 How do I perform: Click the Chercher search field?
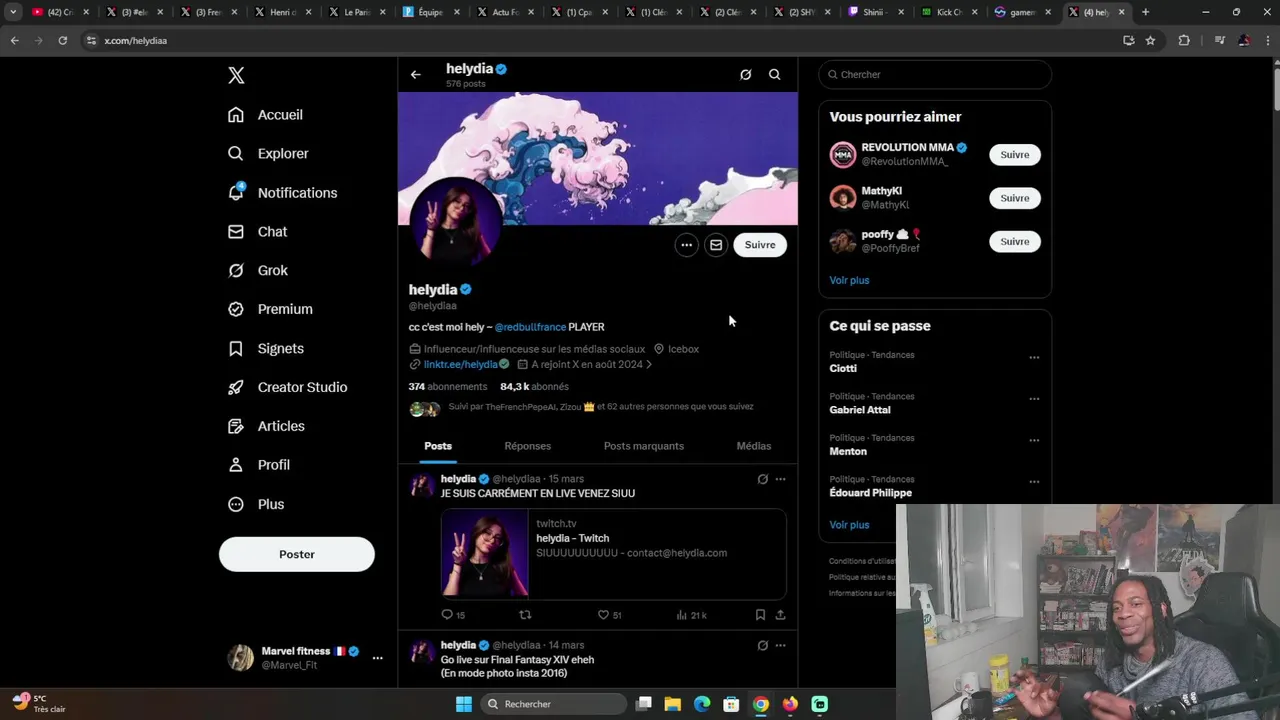coord(935,75)
